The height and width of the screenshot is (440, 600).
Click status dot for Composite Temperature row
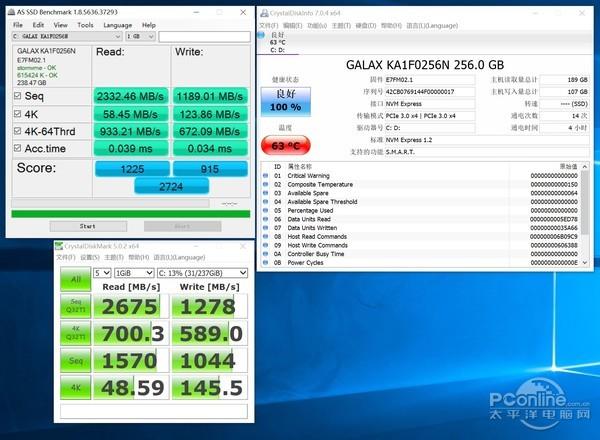pyautogui.click(x=266, y=184)
